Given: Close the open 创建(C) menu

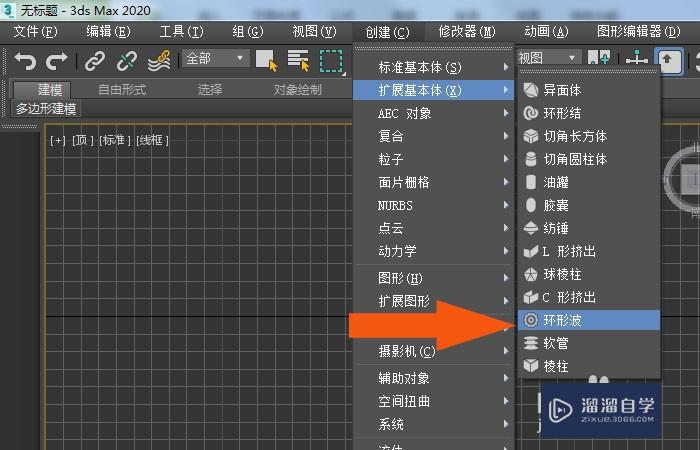Looking at the screenshot, I should click(388, 32).
